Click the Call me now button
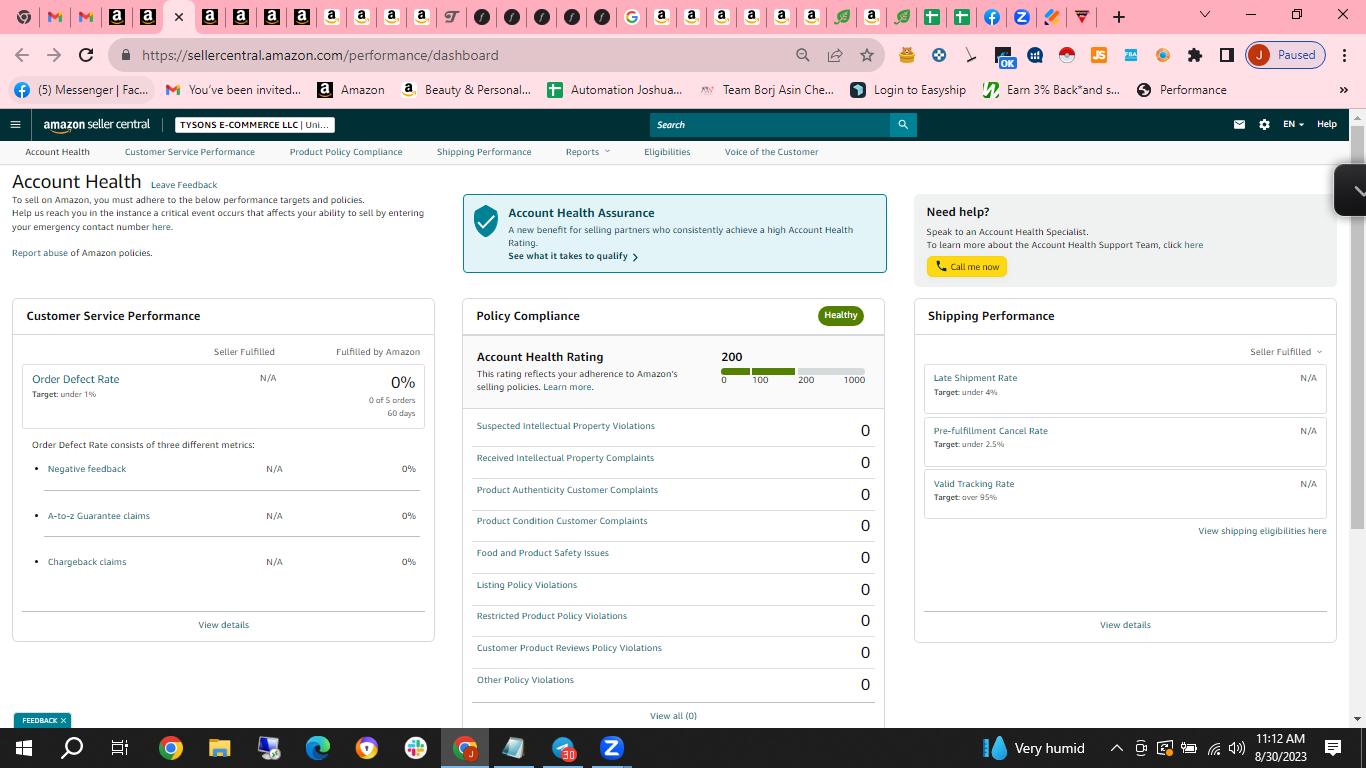This screenshot has width=1366, height=768. [x=967, y=267]
